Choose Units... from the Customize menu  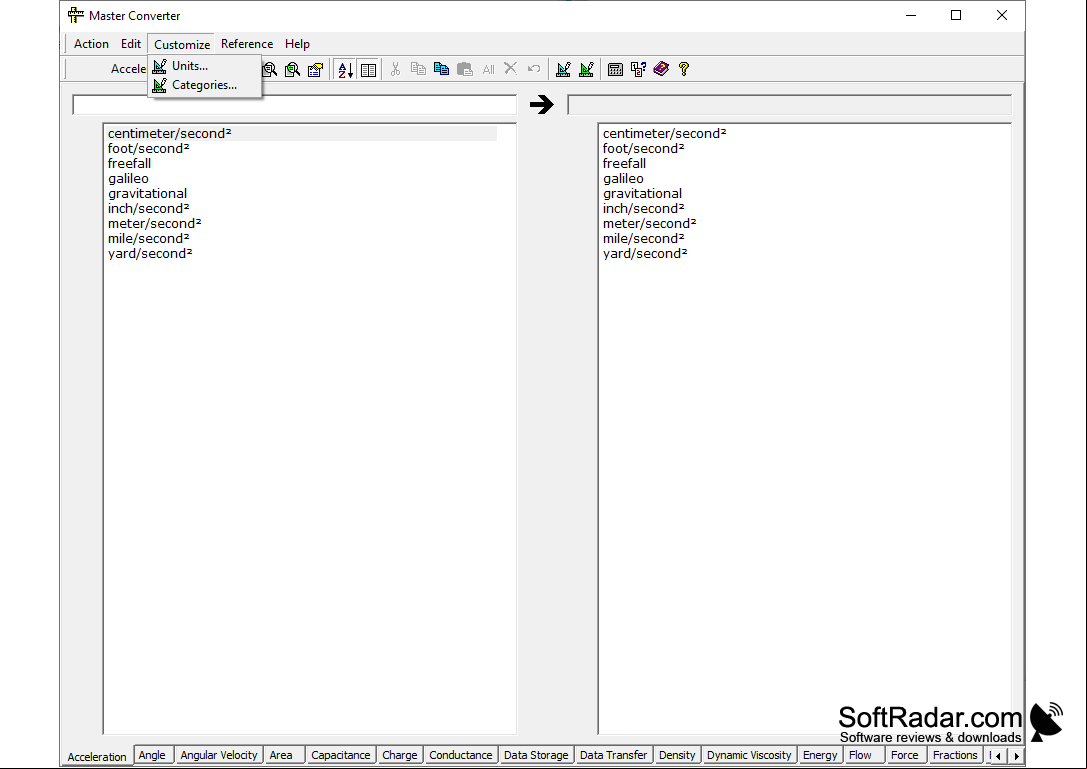click(x=205, y=66)
